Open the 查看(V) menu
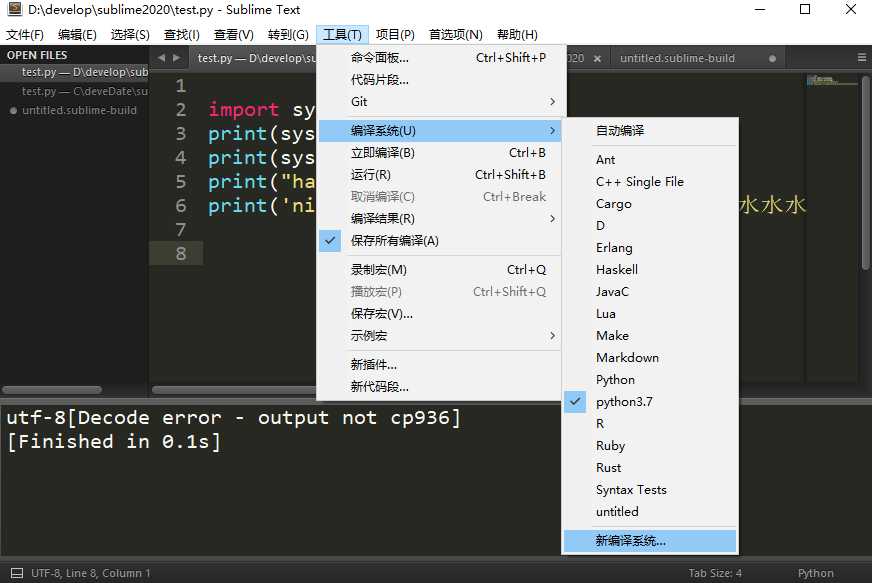872x583 pixels. pos(234,34)
